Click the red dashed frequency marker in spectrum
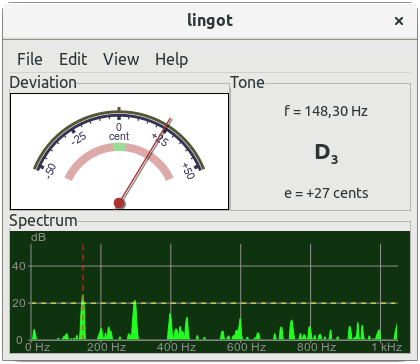 [x=83, y=292]
